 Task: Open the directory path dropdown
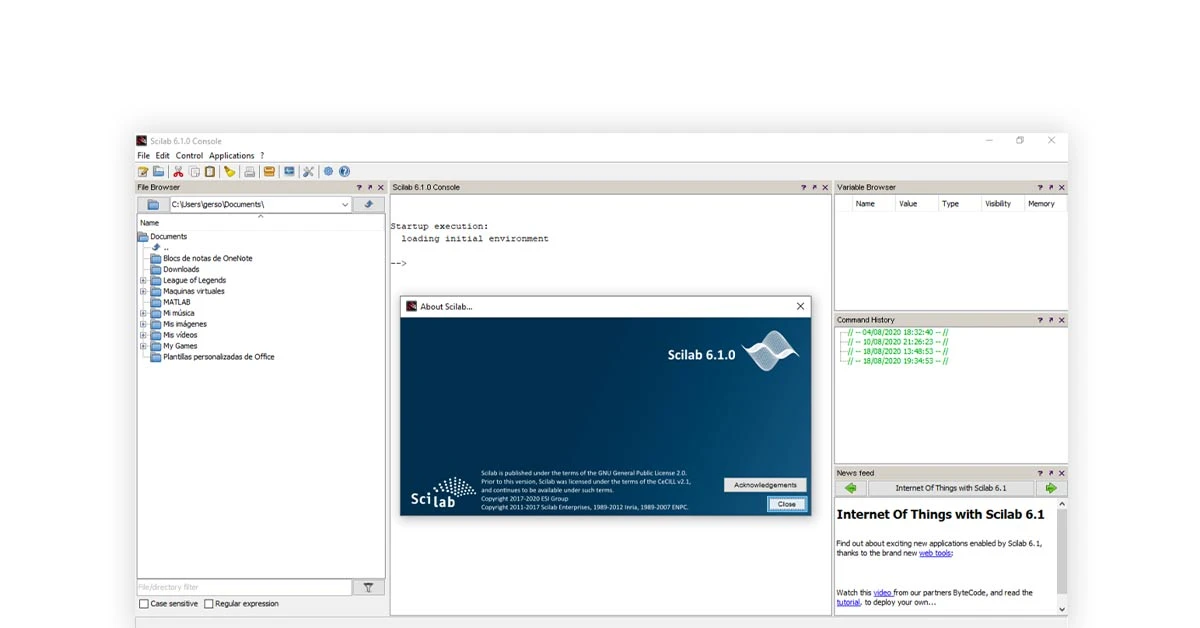click(345, 205)
